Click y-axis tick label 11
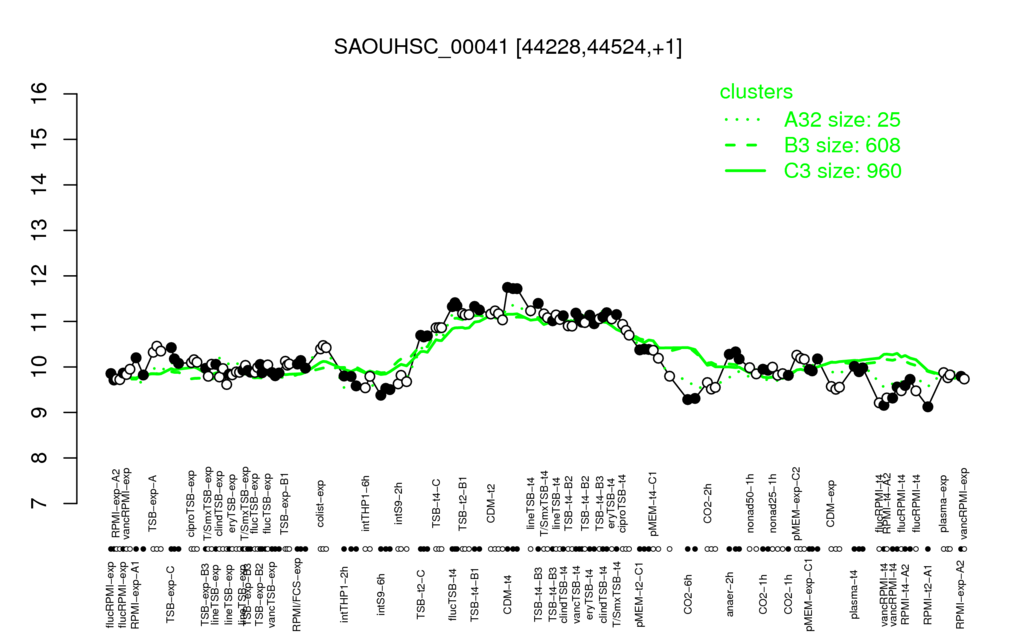Viewport: 1024px width, 640px height. (40, 321)
